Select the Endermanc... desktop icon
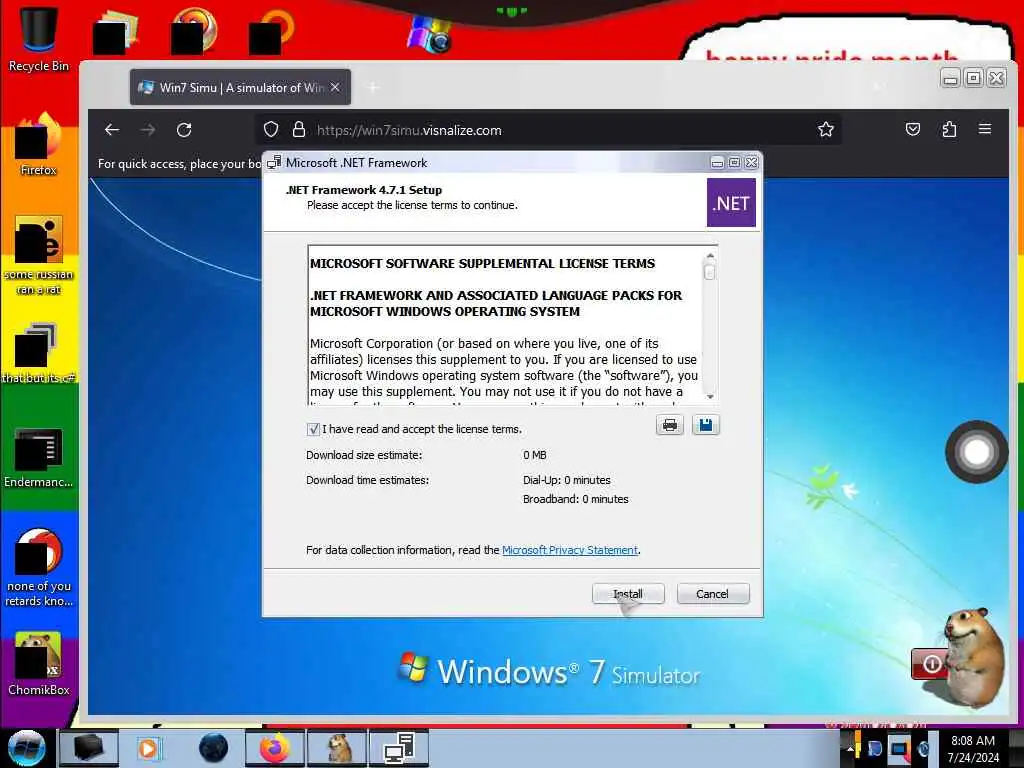 39,457
